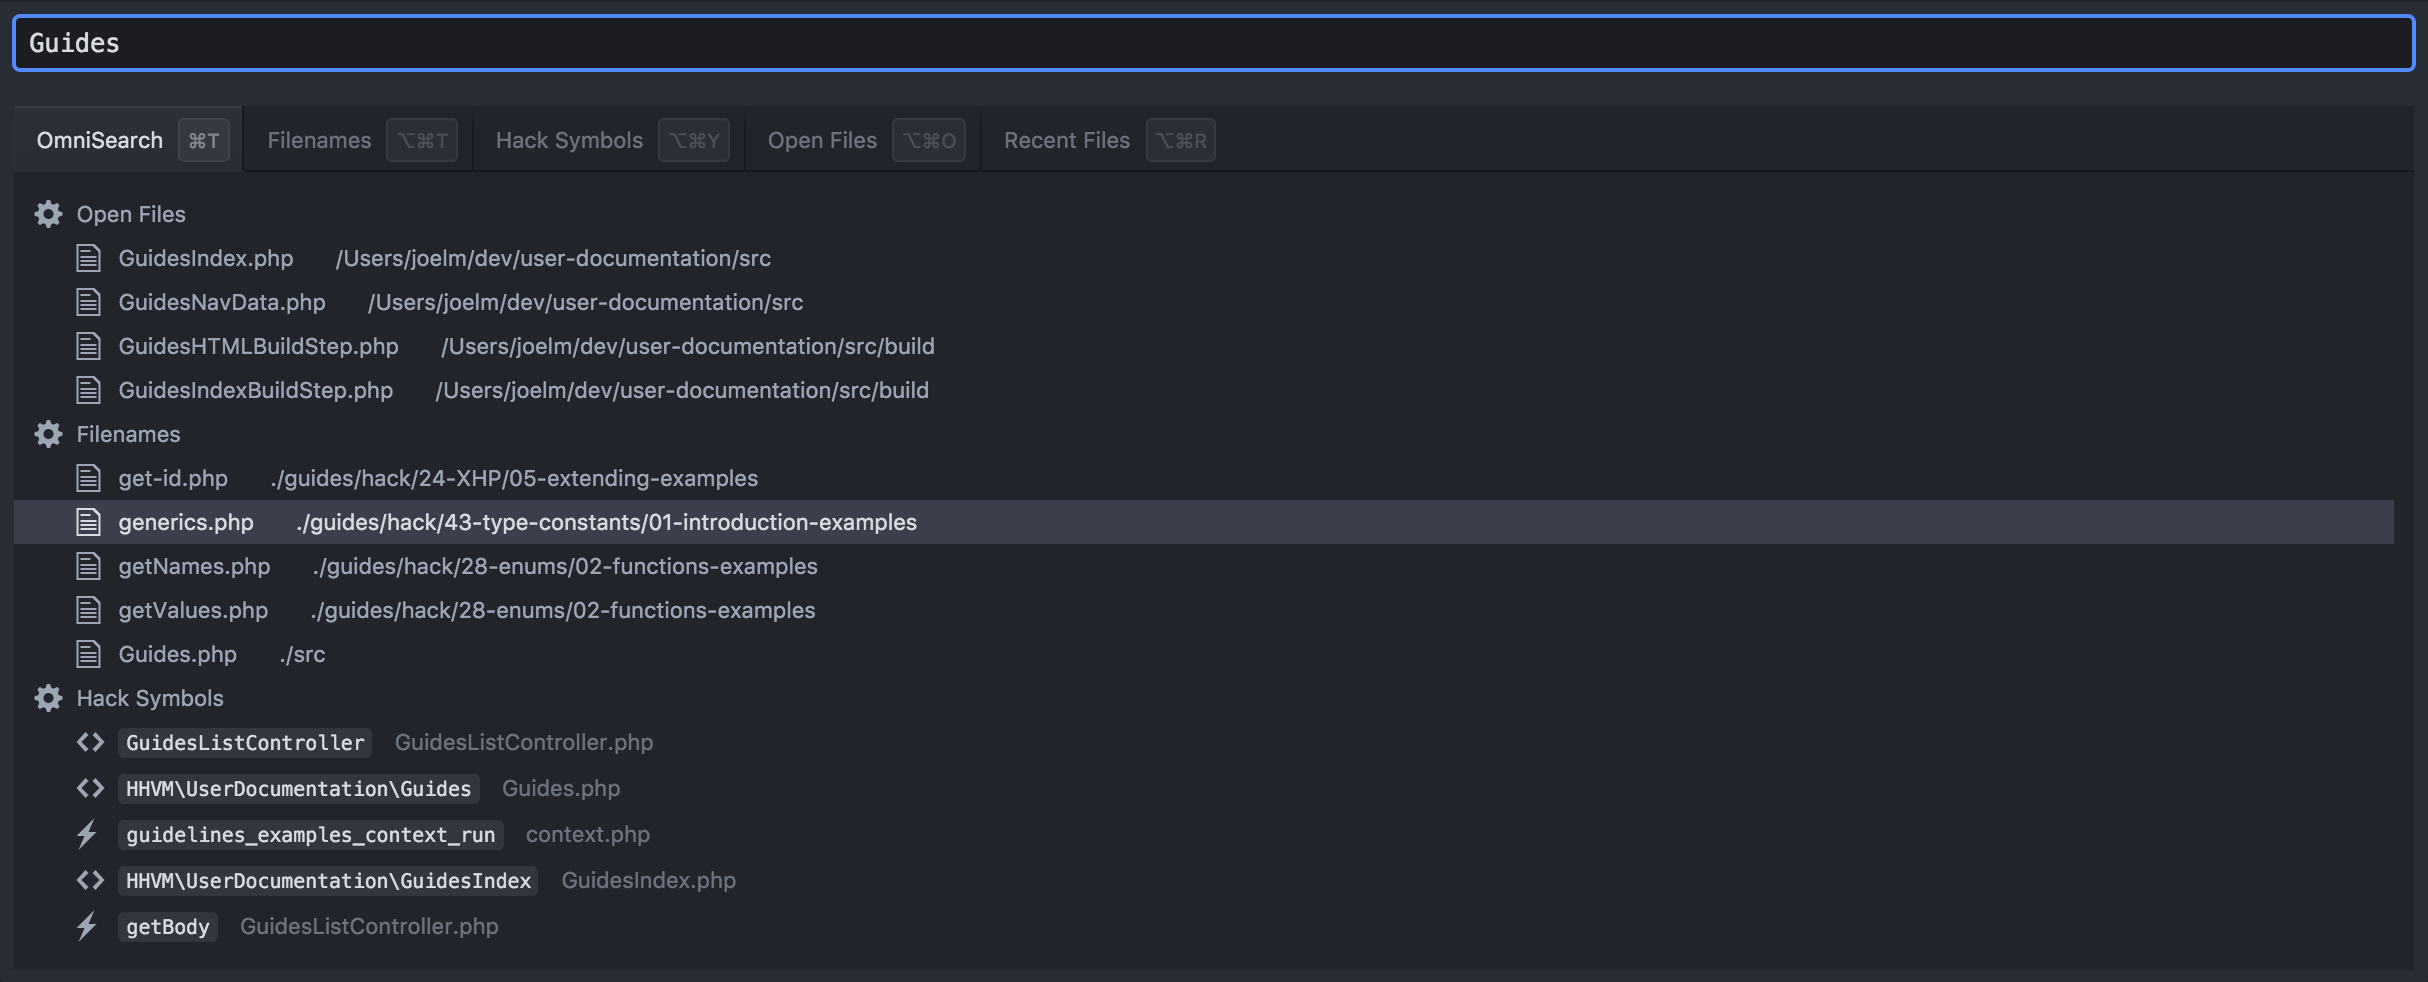Click the class icon beside HHVM\UserDocumentation\Guides
The height and width of the screenshot is (982, 2428).
90,788
